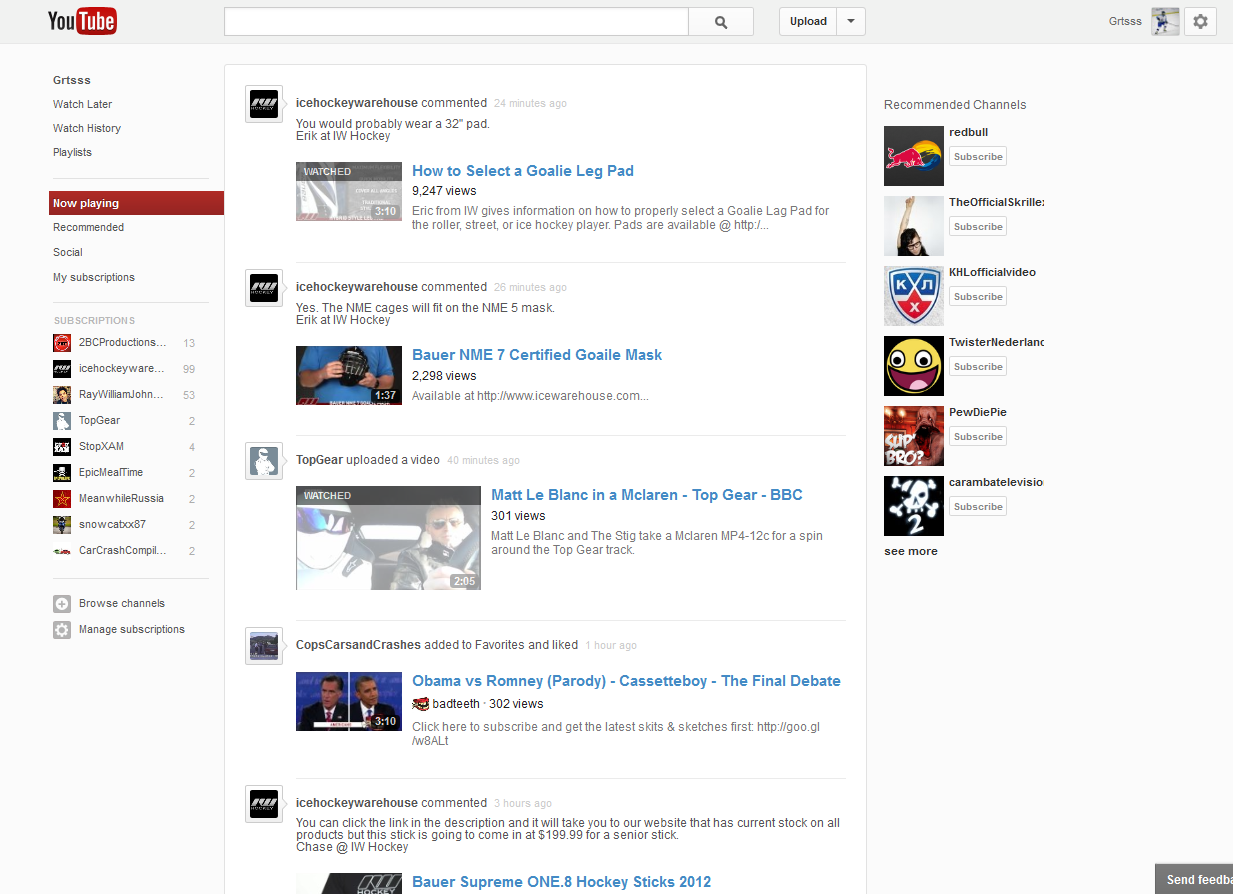Screen dimensions: 1233x894
Task: Click the Grtsss user avatar in header
Action: click(x=1165, y=21)
